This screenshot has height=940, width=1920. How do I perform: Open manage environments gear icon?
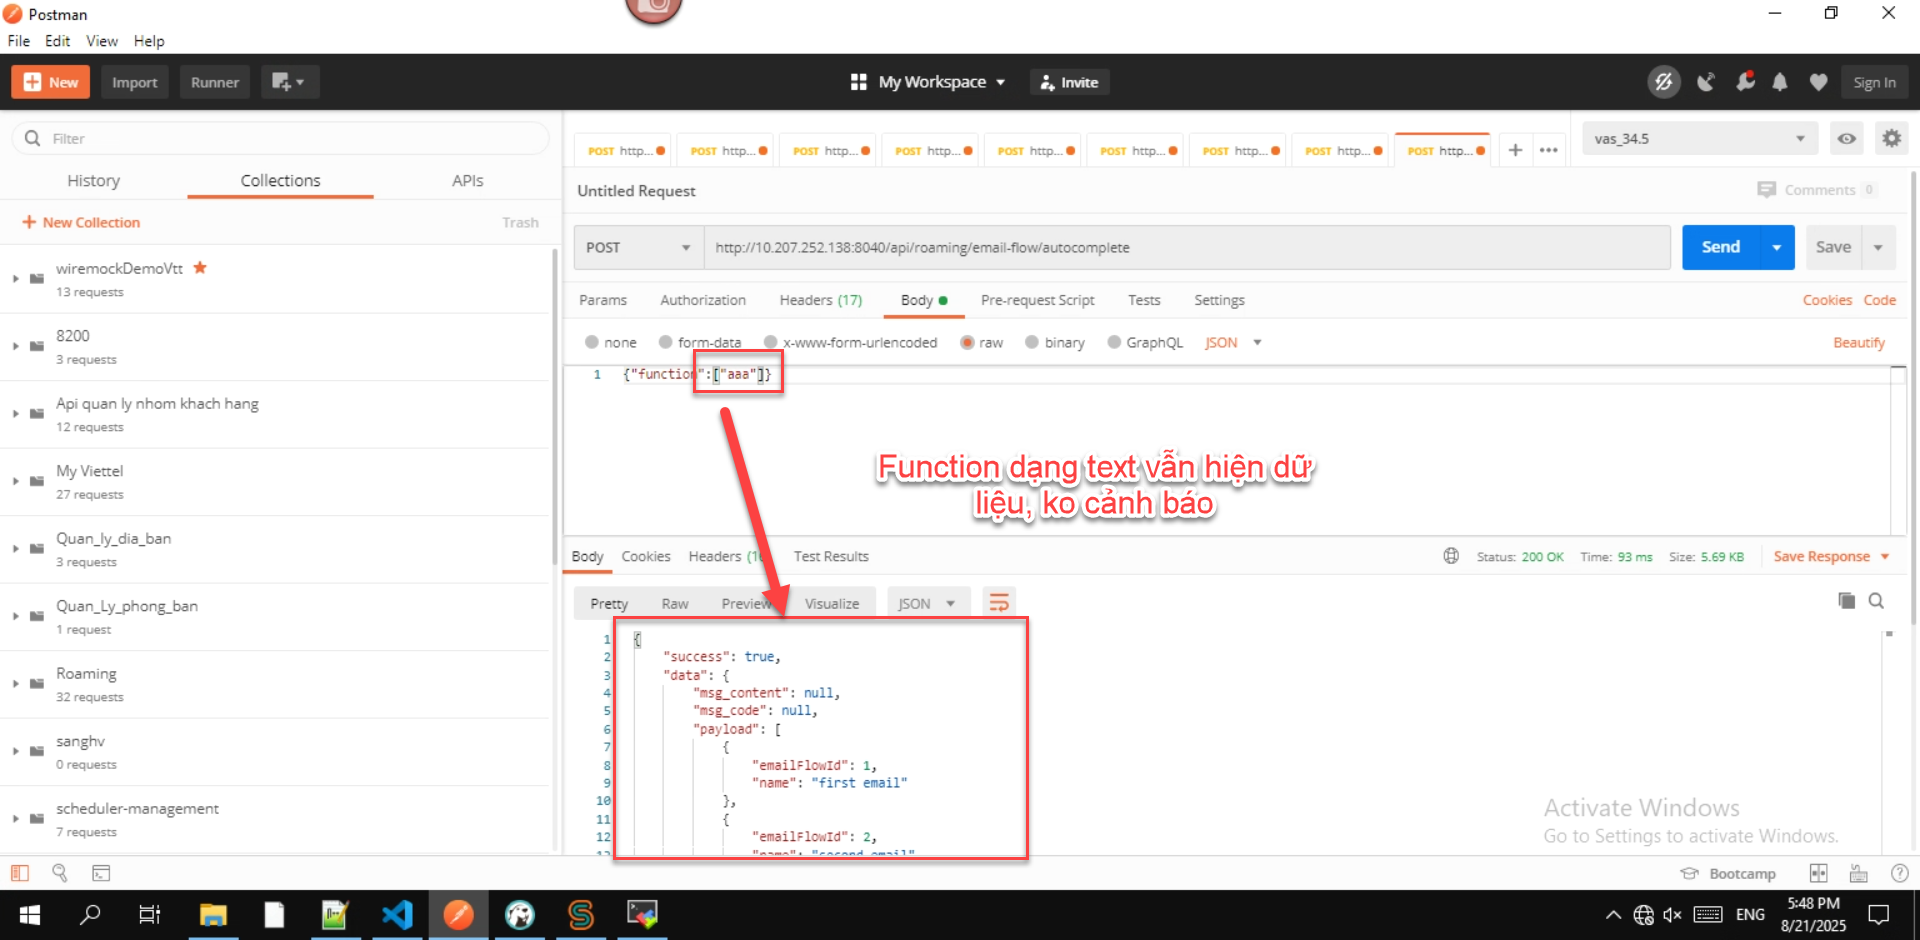(x=1891, y=139)
